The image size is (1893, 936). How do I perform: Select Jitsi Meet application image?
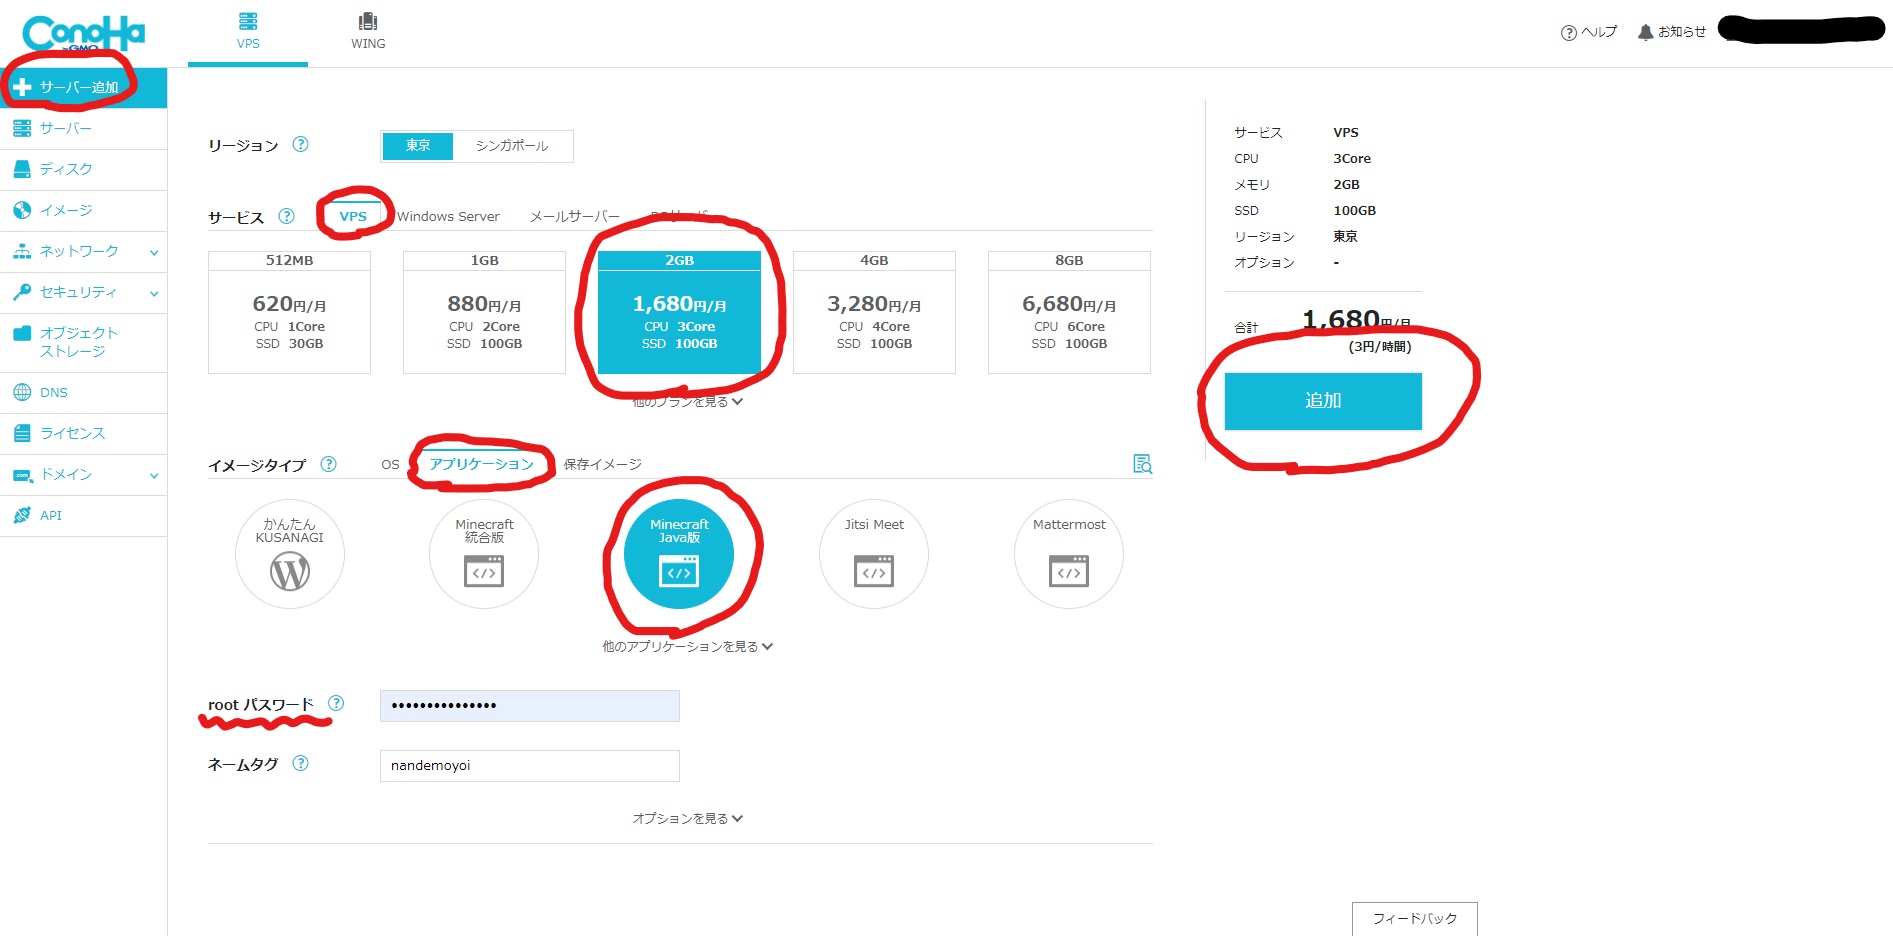coord(874,554)
